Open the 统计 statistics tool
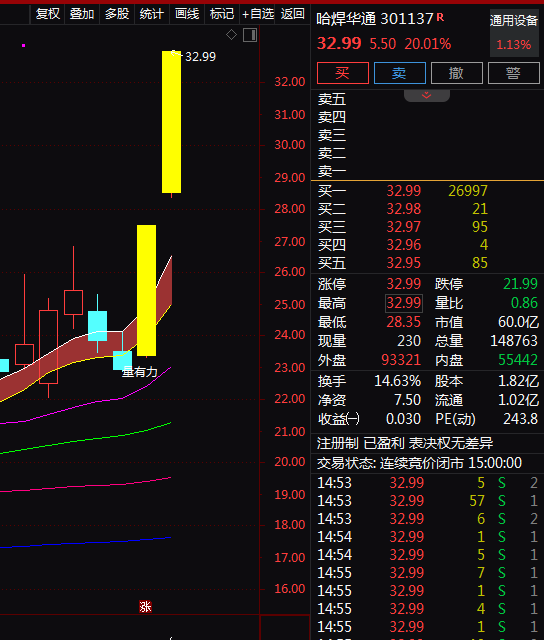544x640 pixels. [x=151, y=14]
